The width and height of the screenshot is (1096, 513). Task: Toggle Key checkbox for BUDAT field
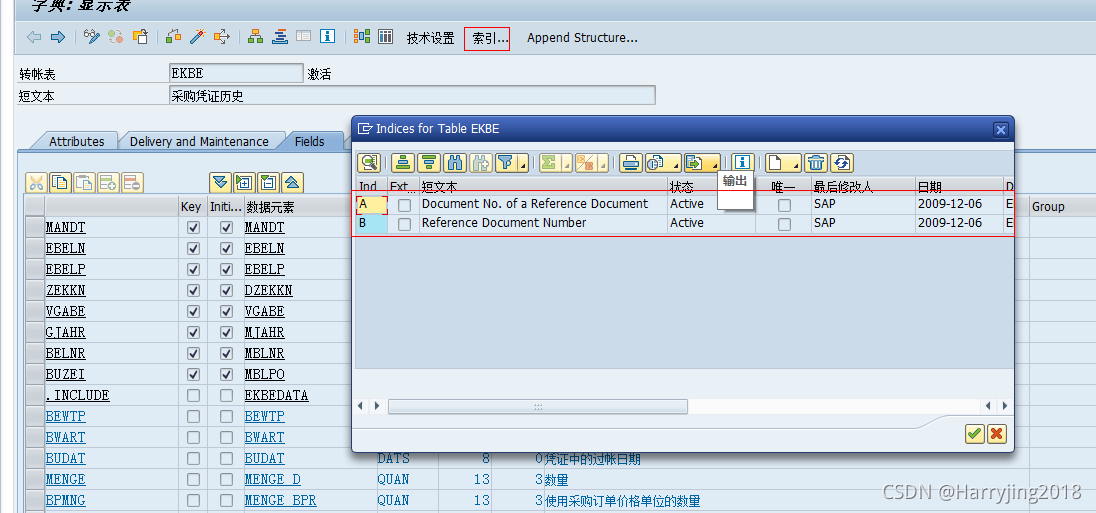tap(194, 458)
